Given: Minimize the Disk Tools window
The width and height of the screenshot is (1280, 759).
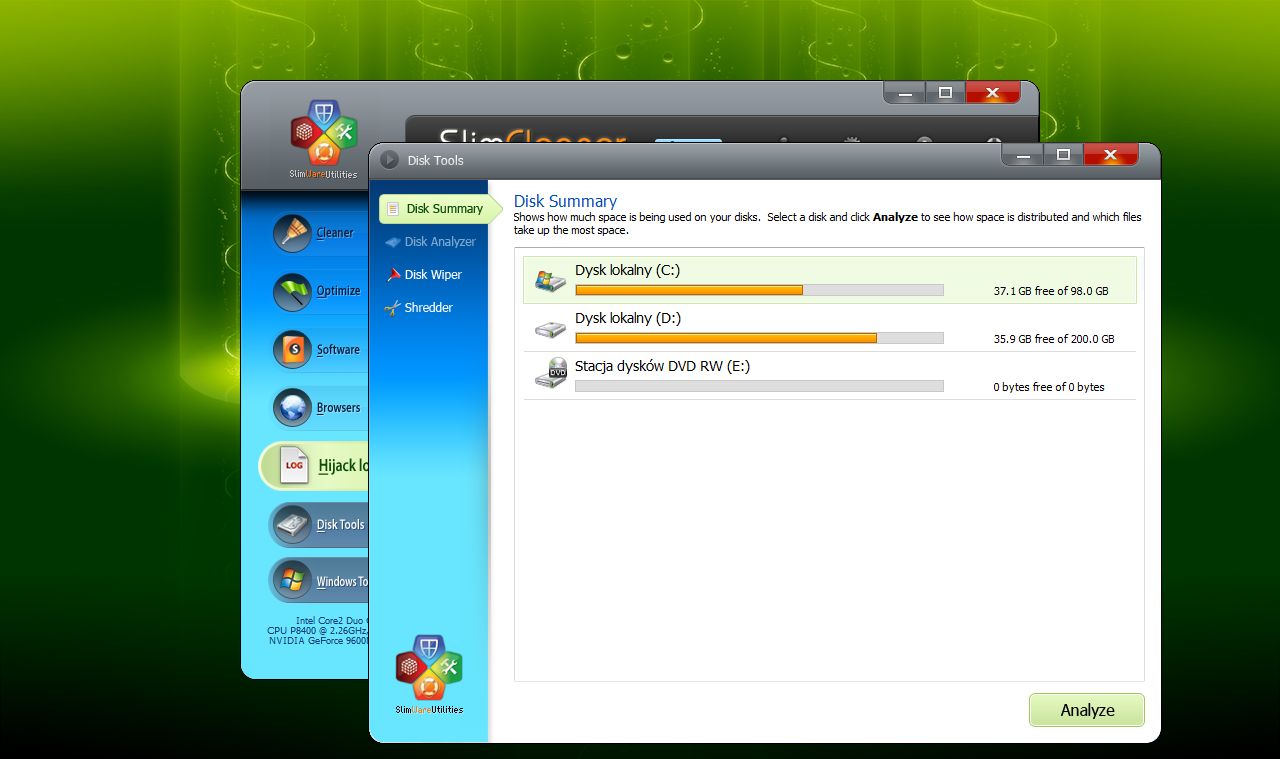Looking at the screenshot, I should (x=1022, y=155).
